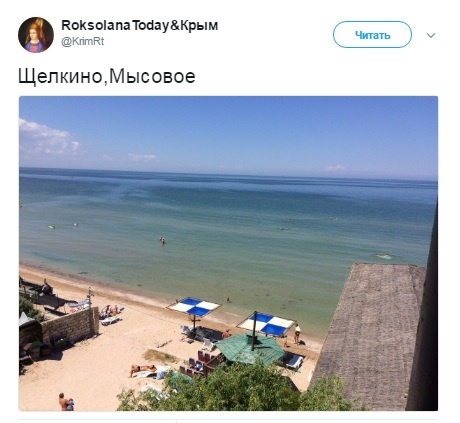Expand the tweet options chevron menu
The image size is (460, 423).
click(431, 35)
